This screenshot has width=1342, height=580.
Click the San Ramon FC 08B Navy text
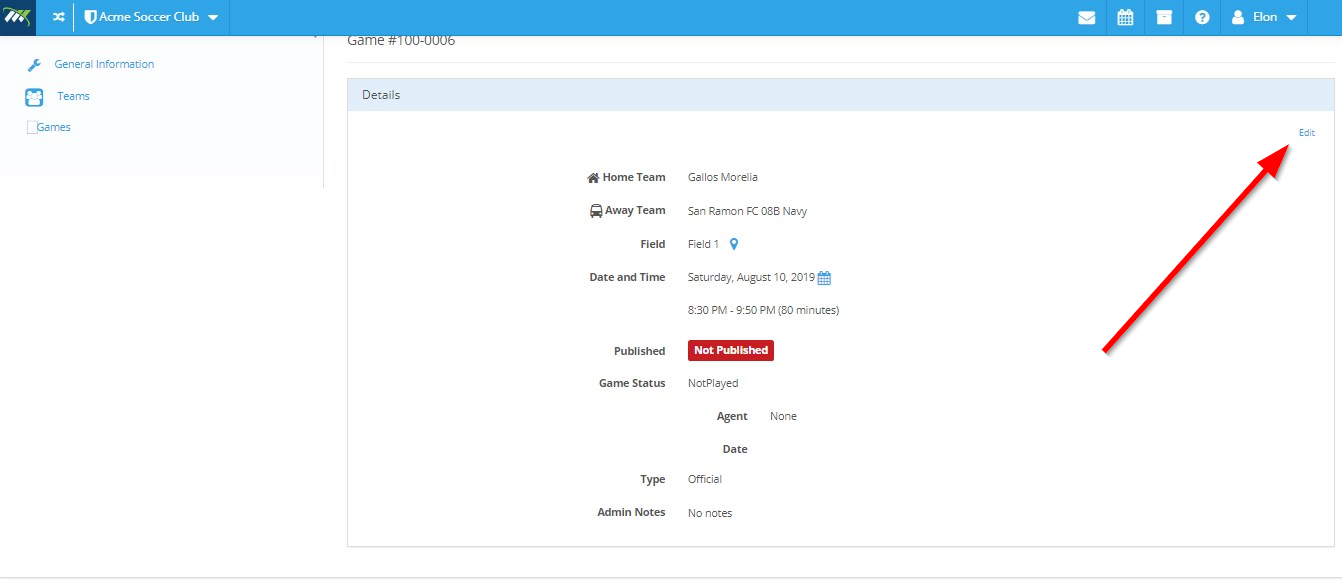pyautogui.click(x=747, y=211)
